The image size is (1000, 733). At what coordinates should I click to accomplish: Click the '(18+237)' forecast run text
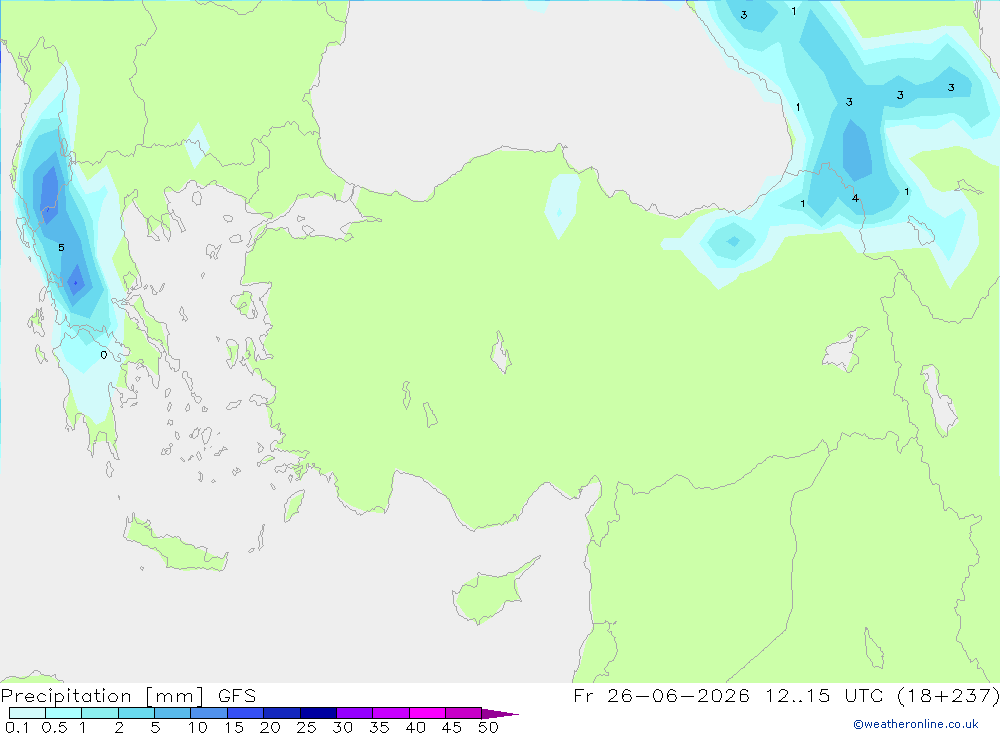(x=948, y=696)
